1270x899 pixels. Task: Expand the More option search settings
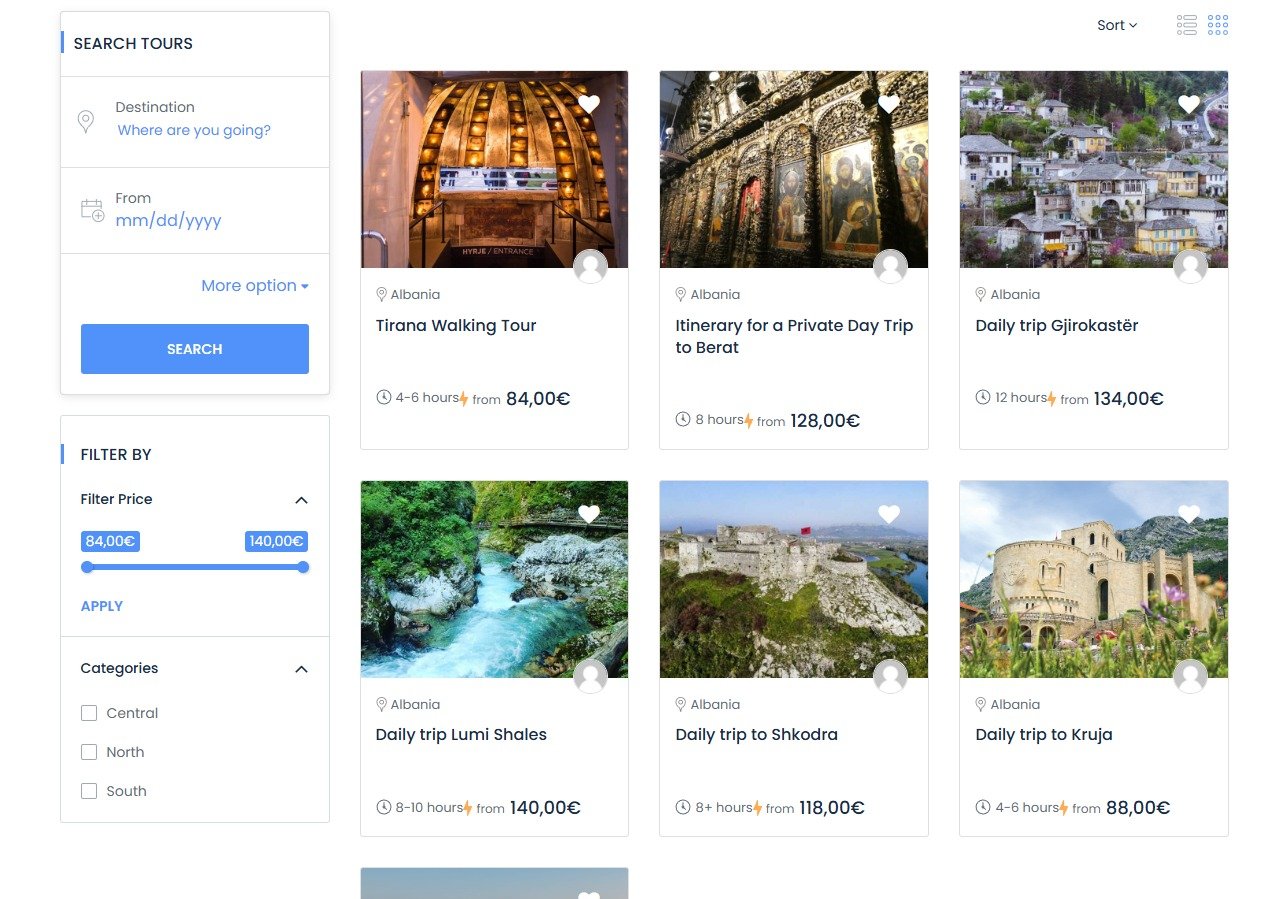[x=254, y=286]
